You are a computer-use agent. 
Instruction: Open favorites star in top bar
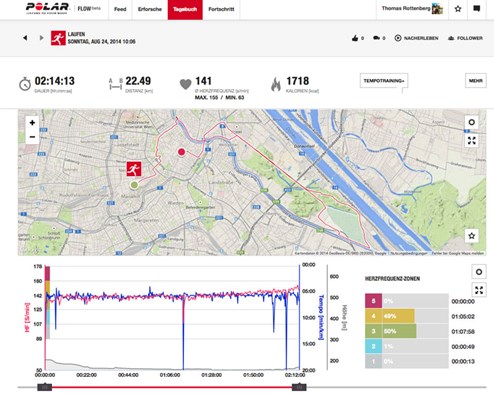tap(458, 9)
